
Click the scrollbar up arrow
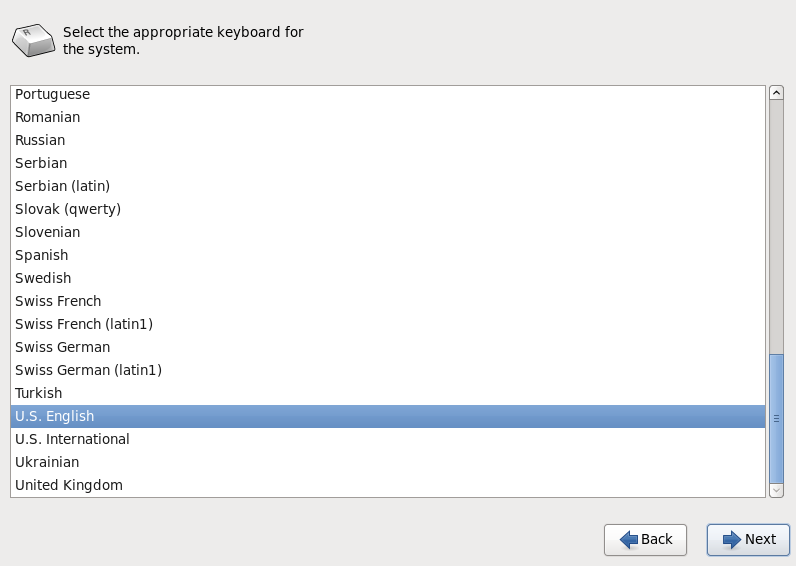776,92
